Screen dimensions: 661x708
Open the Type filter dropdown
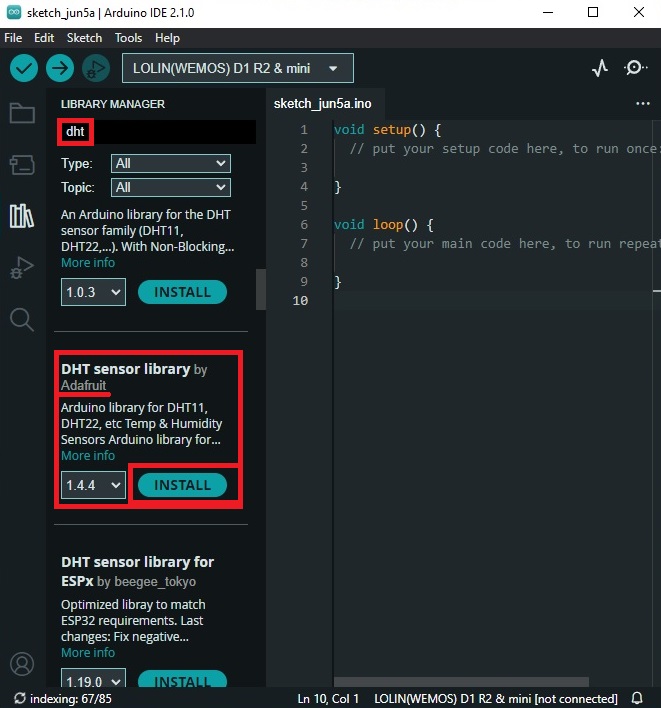(170, 163)
